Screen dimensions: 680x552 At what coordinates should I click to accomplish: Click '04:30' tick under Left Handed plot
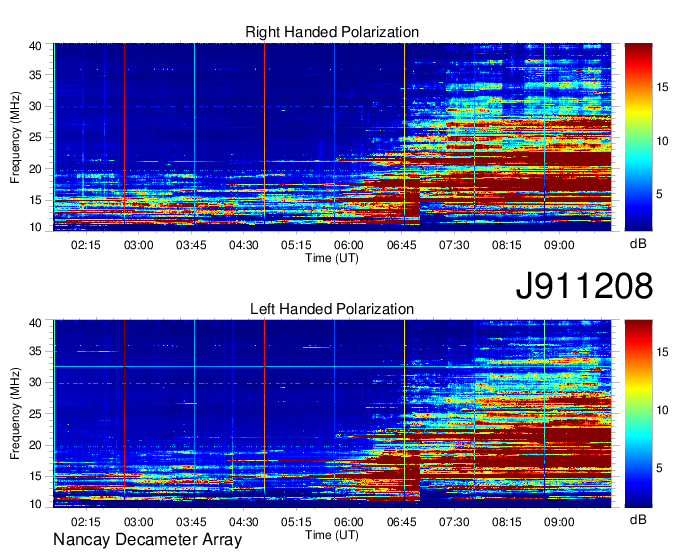pyautogui.click(x=244, y=522)
